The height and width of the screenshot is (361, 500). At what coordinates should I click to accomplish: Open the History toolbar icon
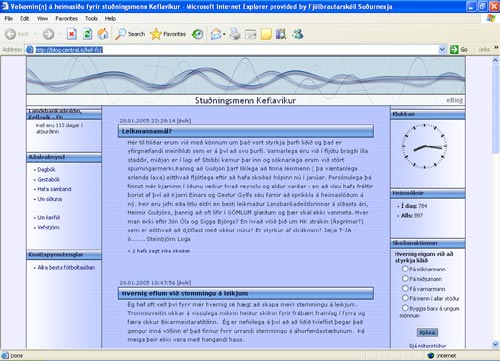coord(198,34)
